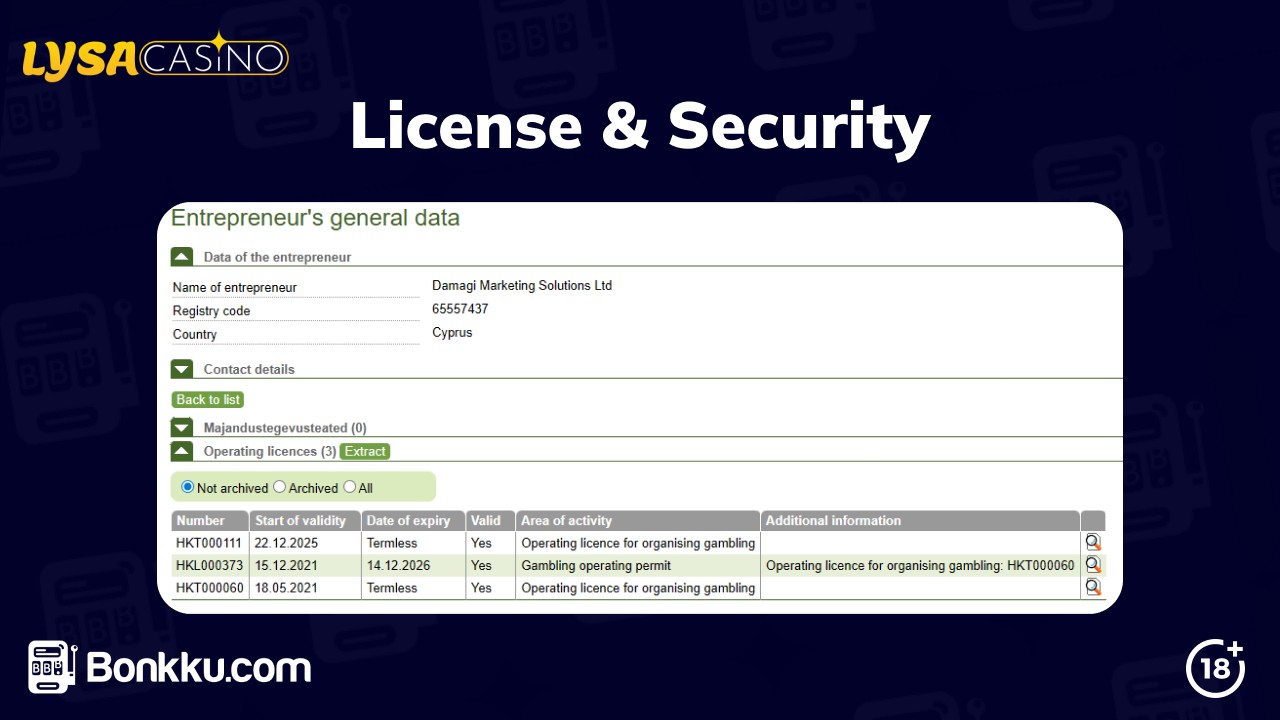Open details icon for licence HKT000060
Image resolution: width=1280 pixels, height=720 pixels.
click(x=1093, y=588)
